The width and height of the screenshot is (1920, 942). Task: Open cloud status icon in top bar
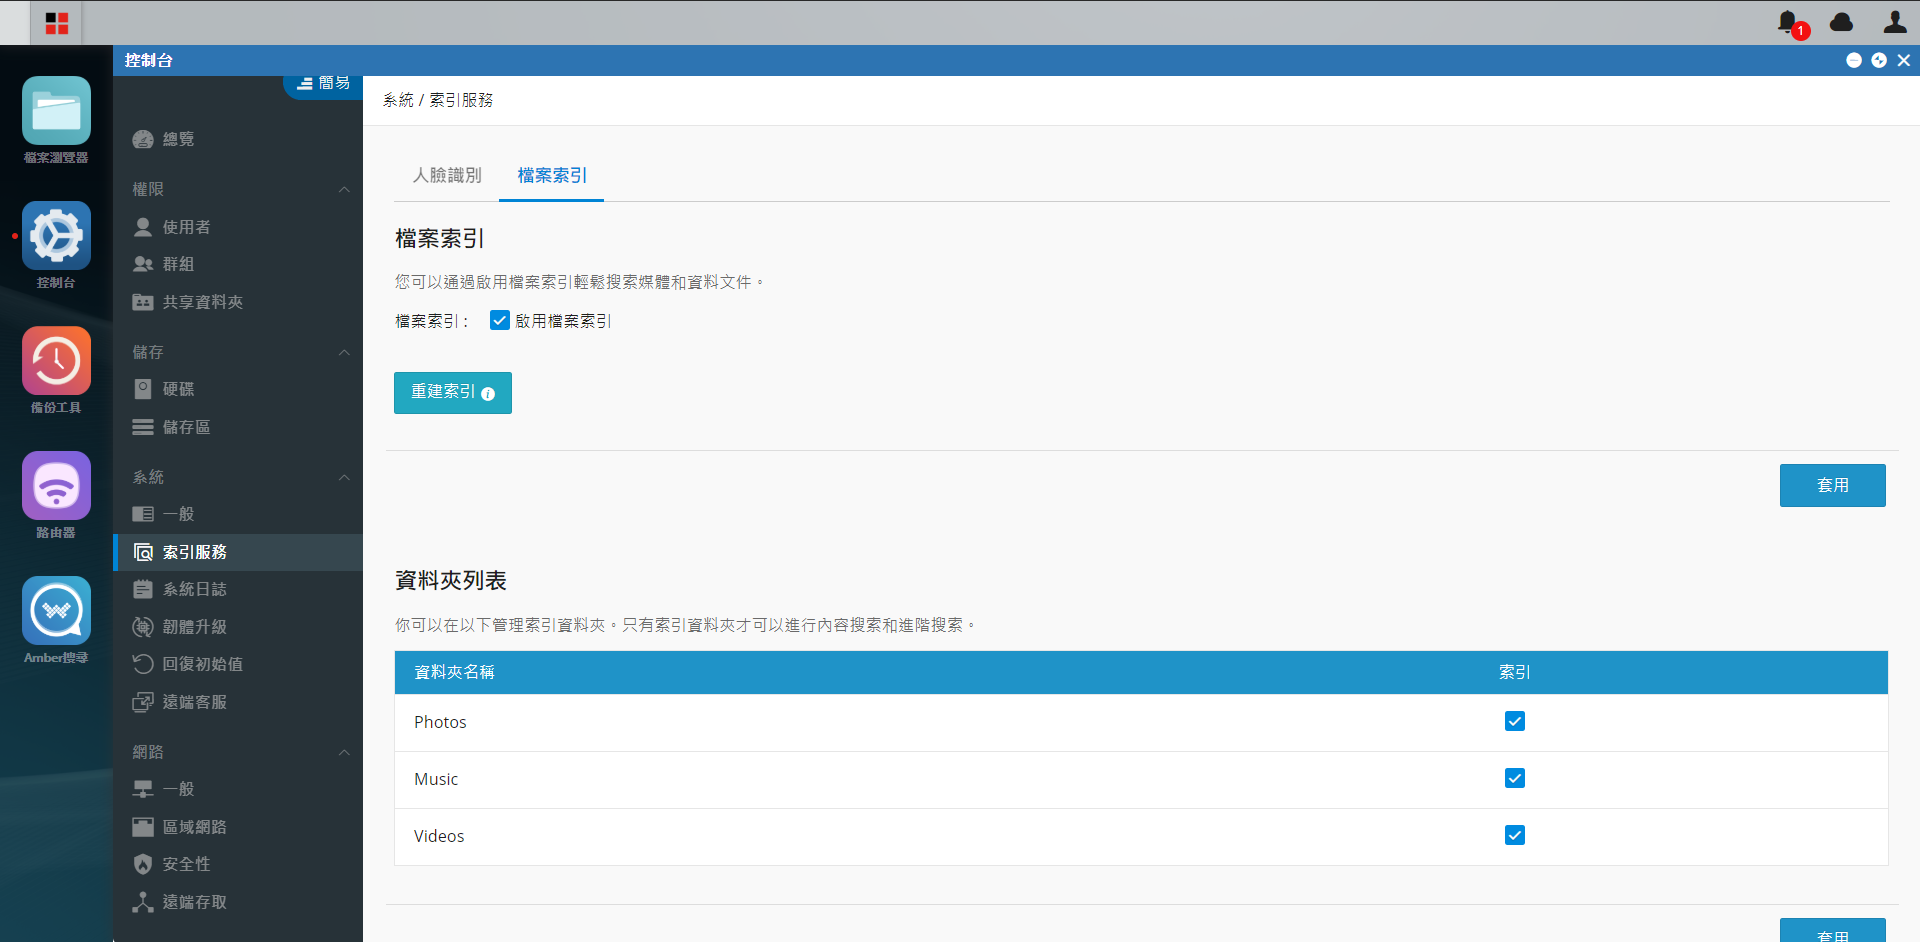1841,22
